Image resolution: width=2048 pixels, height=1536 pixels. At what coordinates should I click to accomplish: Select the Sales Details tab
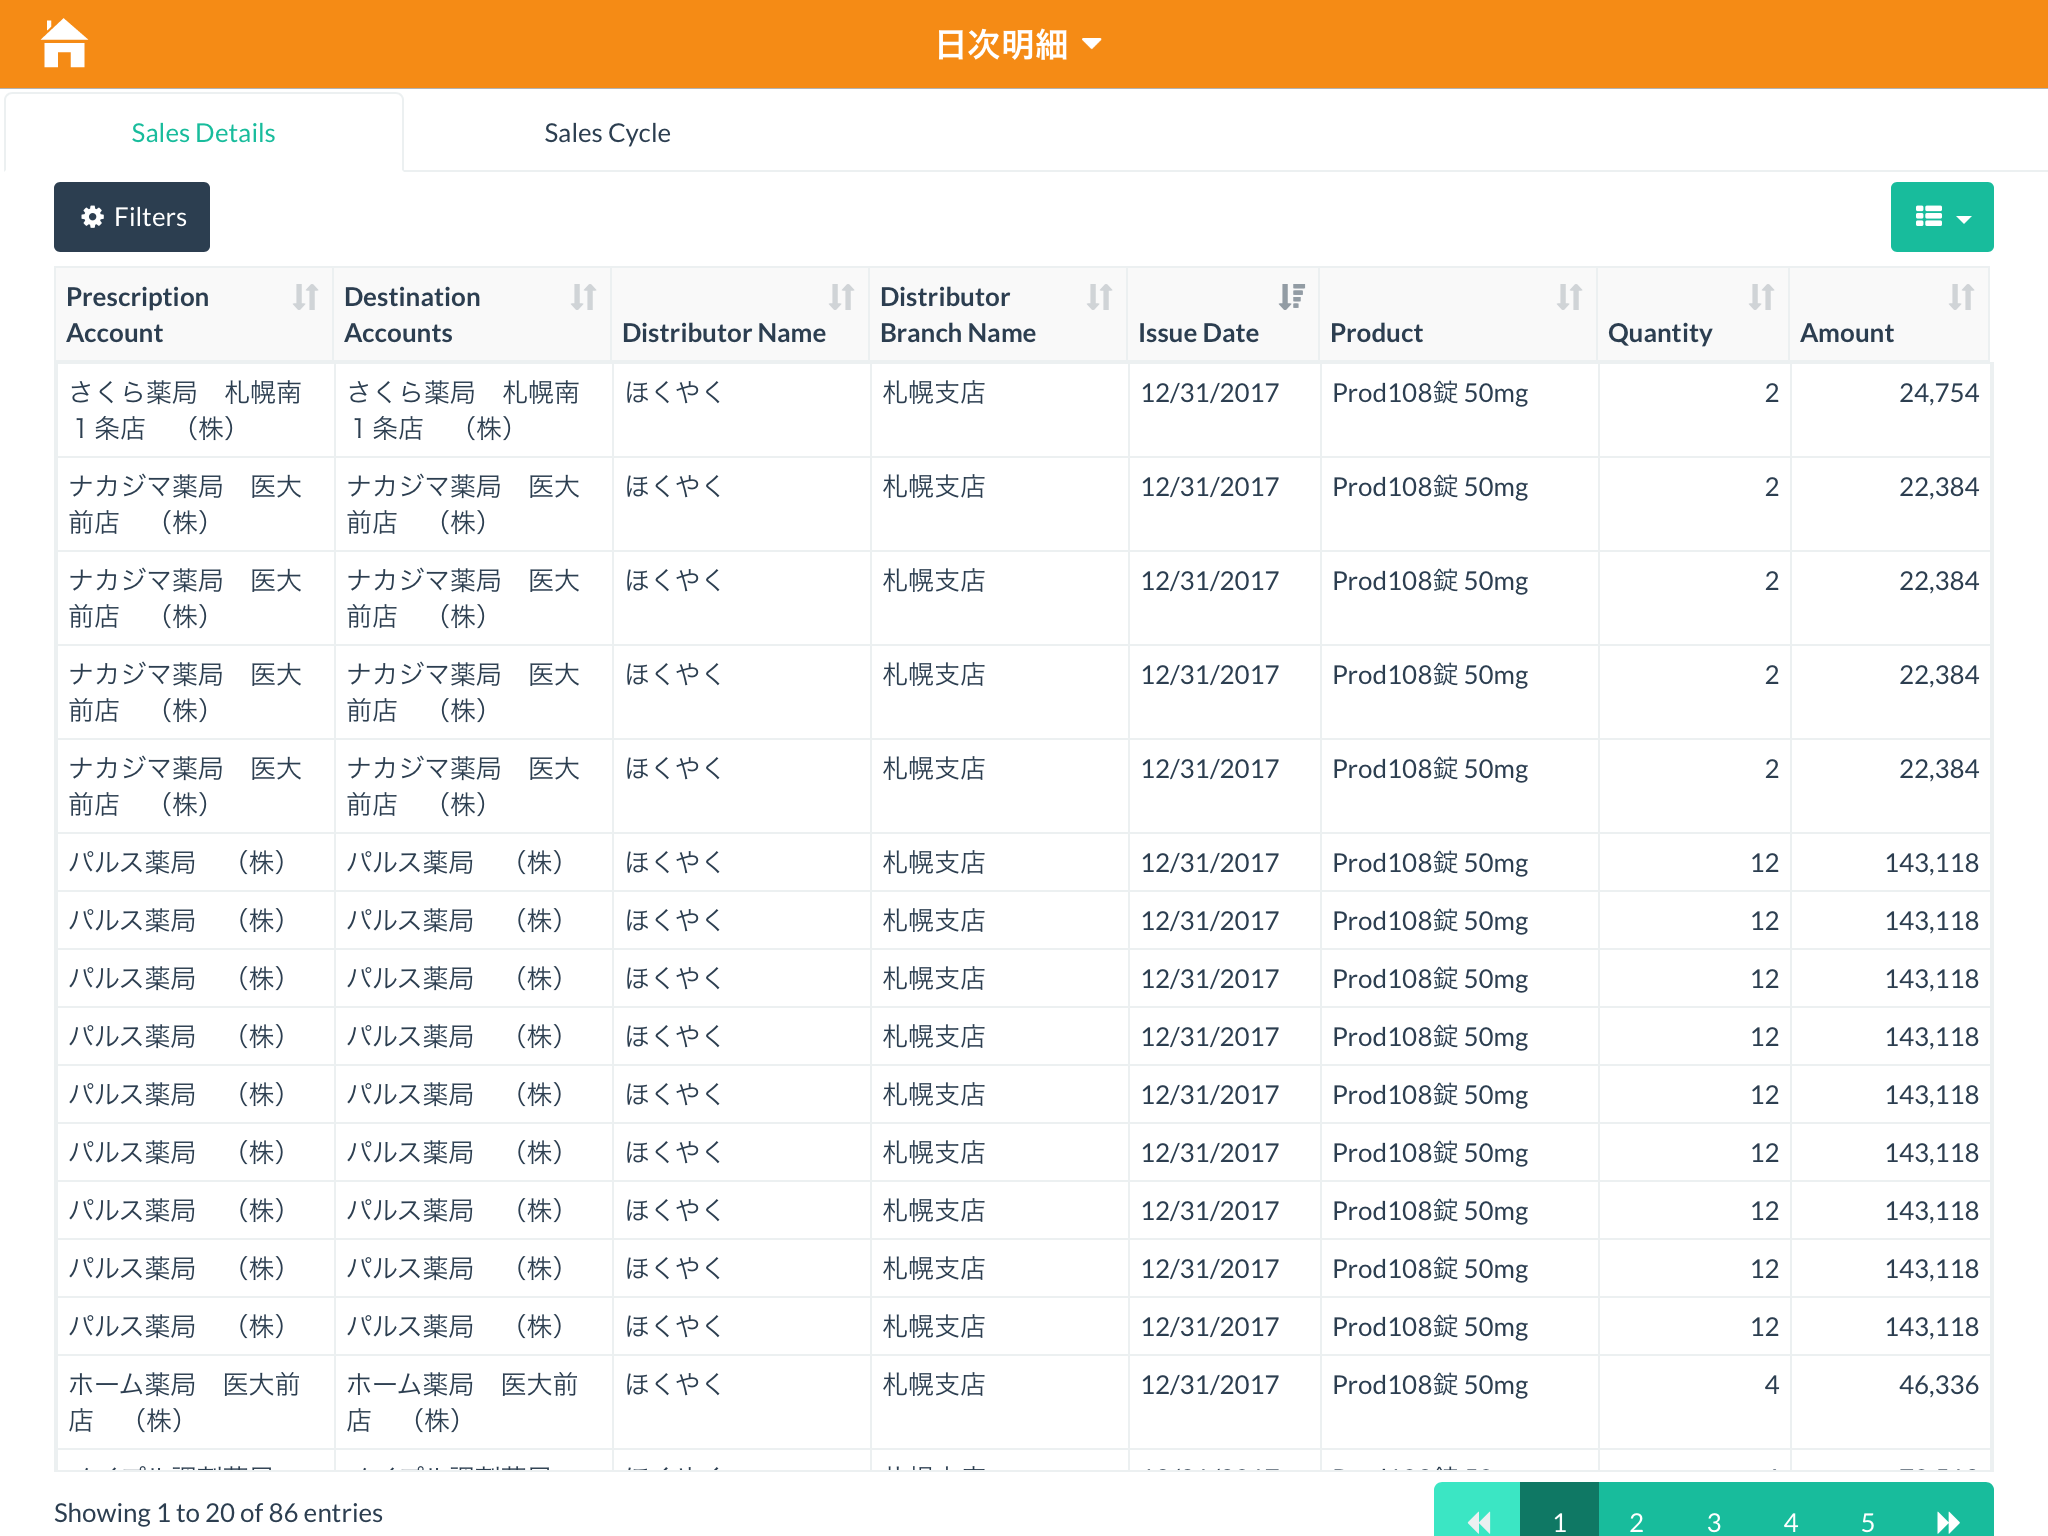(203, 133)
